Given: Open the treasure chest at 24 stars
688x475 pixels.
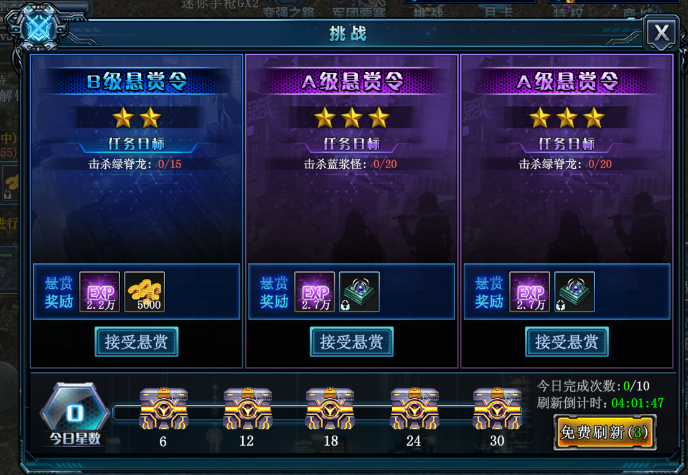Looking at the screenshot, I should coord(414,409).
